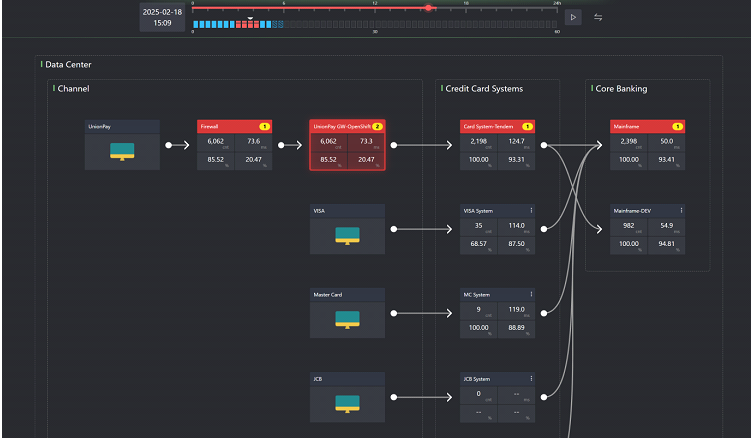Select the Mainframe-DEV node title
The width and height of the screenshot is (752, 439).
pos(635,211)
